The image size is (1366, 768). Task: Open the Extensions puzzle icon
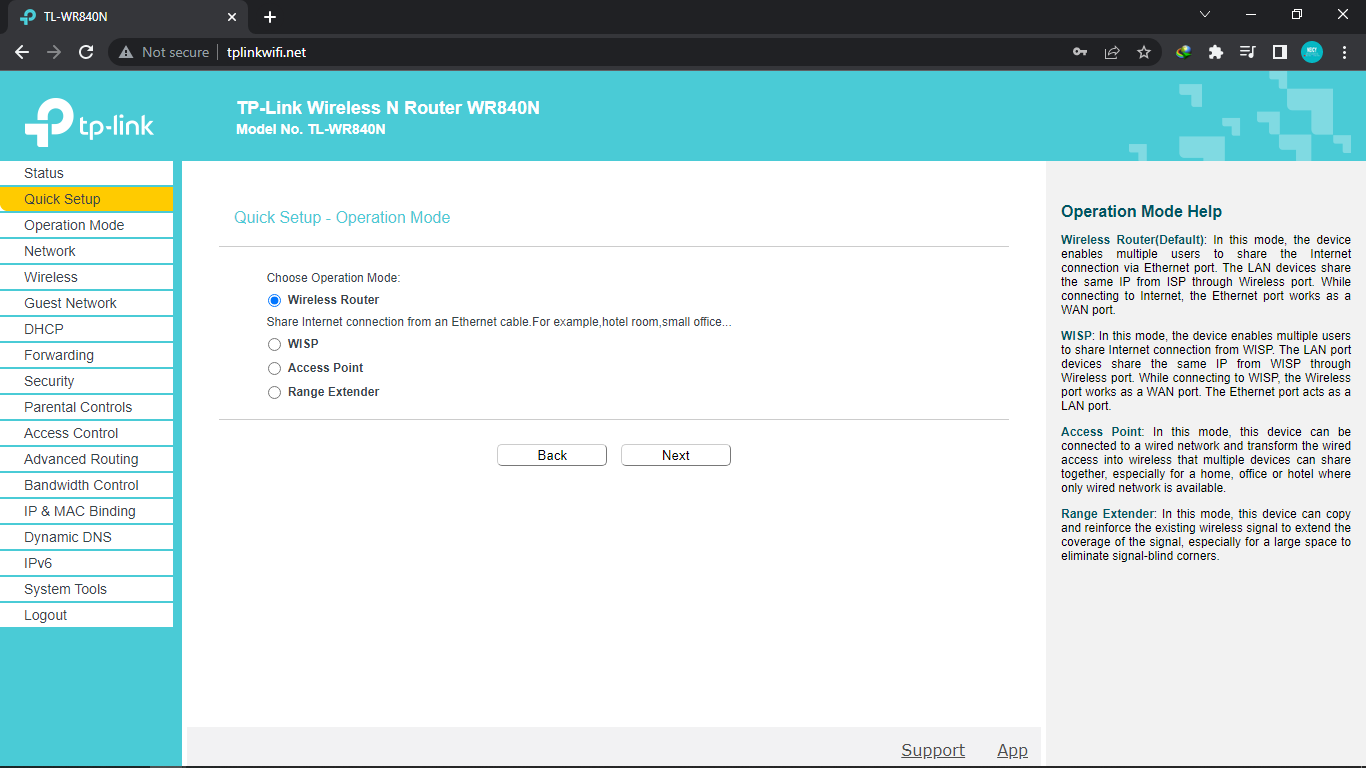1216,52
